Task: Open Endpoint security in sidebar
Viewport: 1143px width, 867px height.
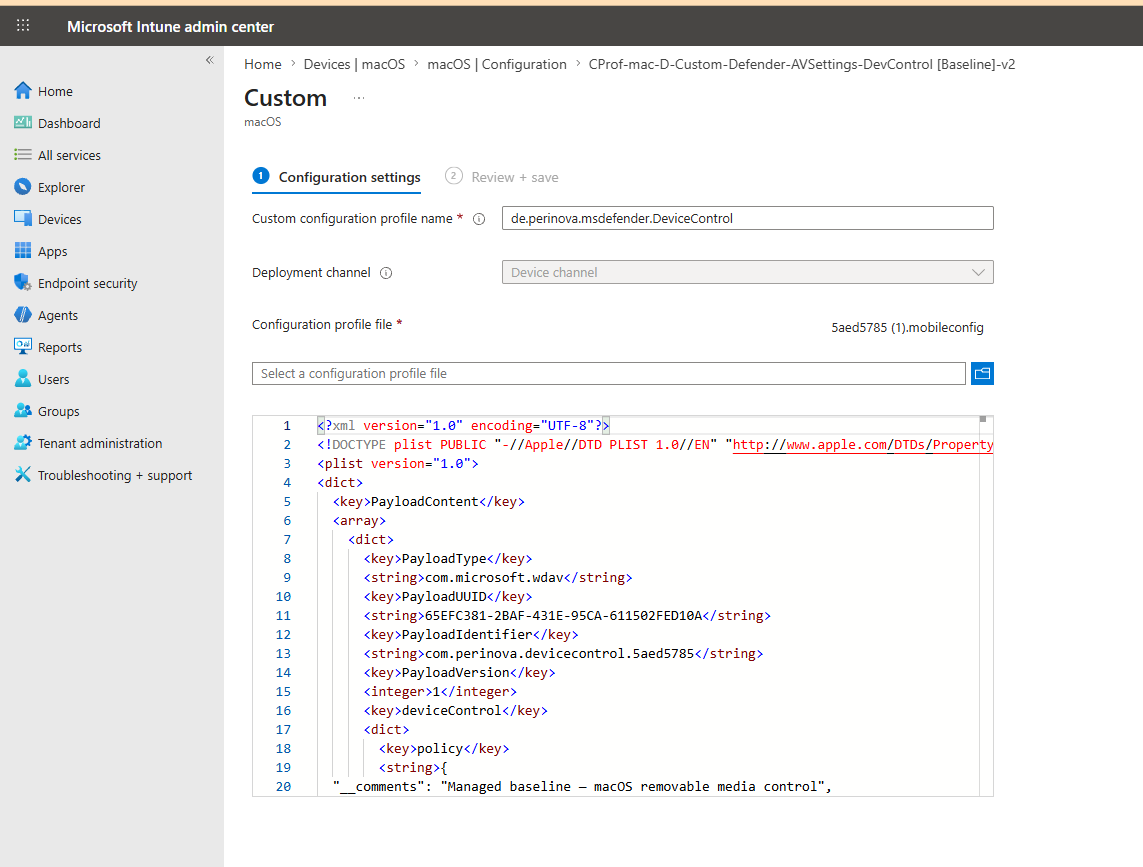Action: (x=87, y=284)
